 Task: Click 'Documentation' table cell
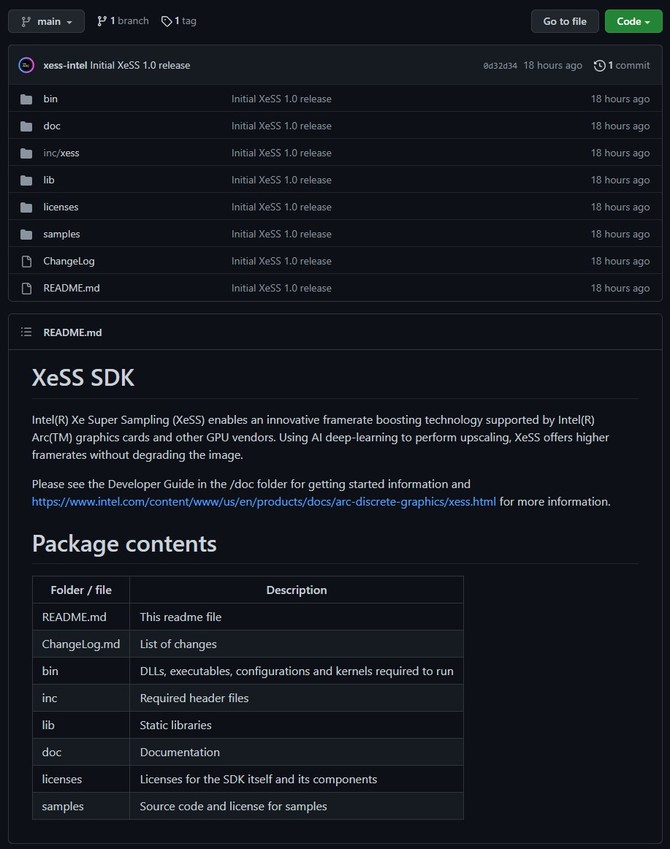click(x=296, y=752)
